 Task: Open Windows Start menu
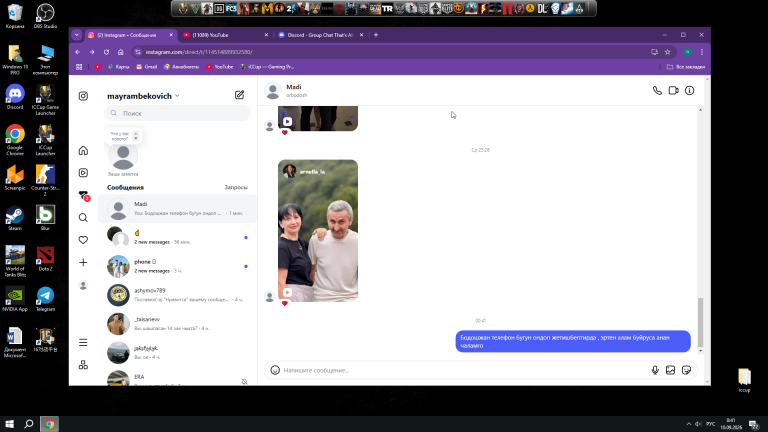(9, 424)
